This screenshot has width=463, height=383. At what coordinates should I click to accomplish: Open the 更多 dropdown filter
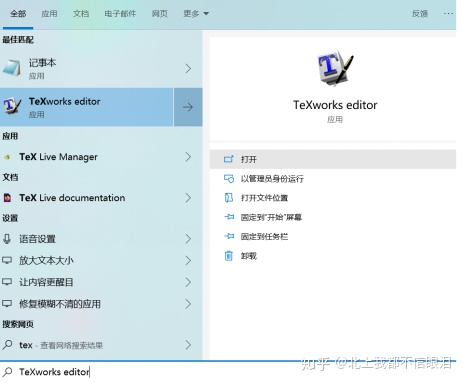(196, 14)
